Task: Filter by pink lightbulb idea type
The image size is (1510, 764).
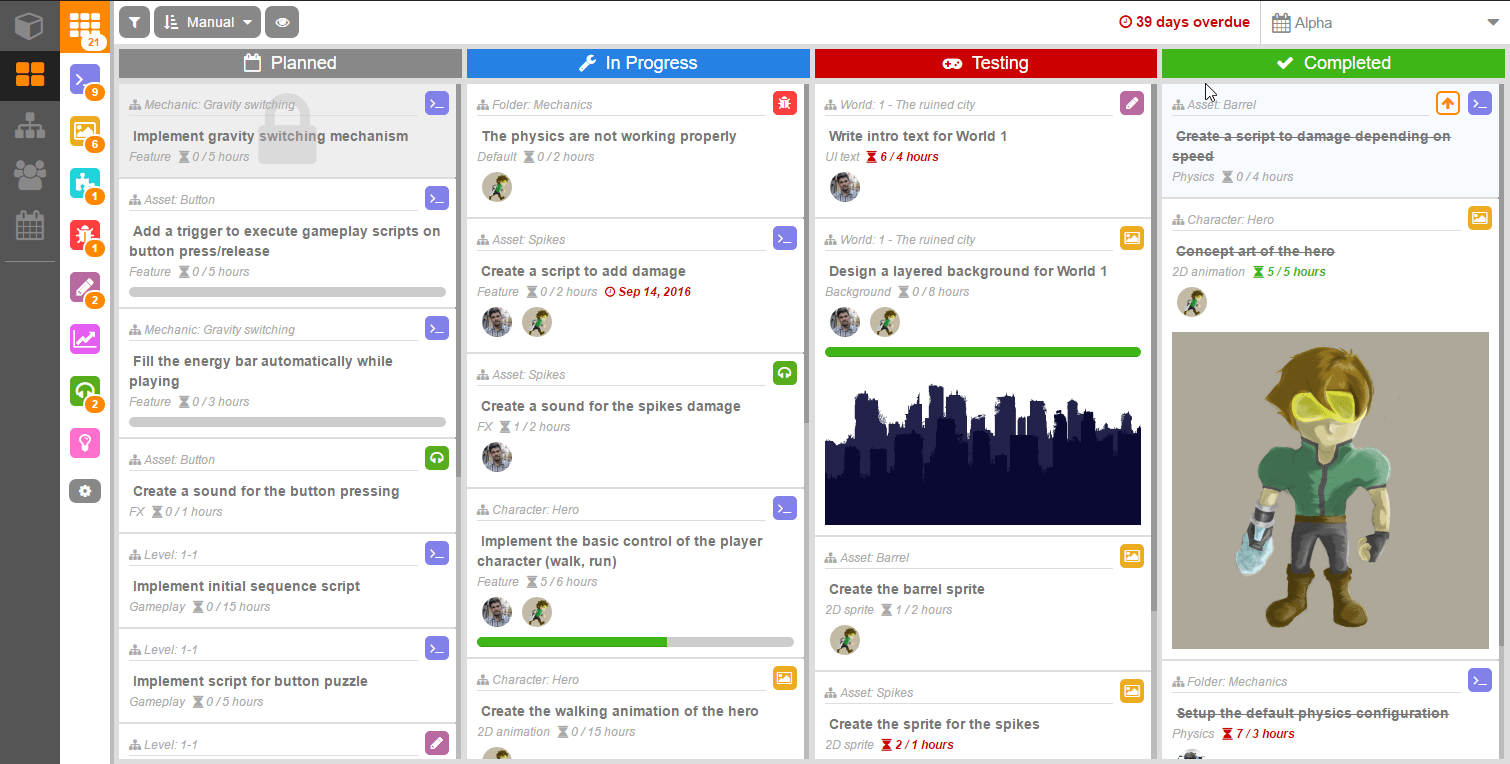Action: (85, 442)
